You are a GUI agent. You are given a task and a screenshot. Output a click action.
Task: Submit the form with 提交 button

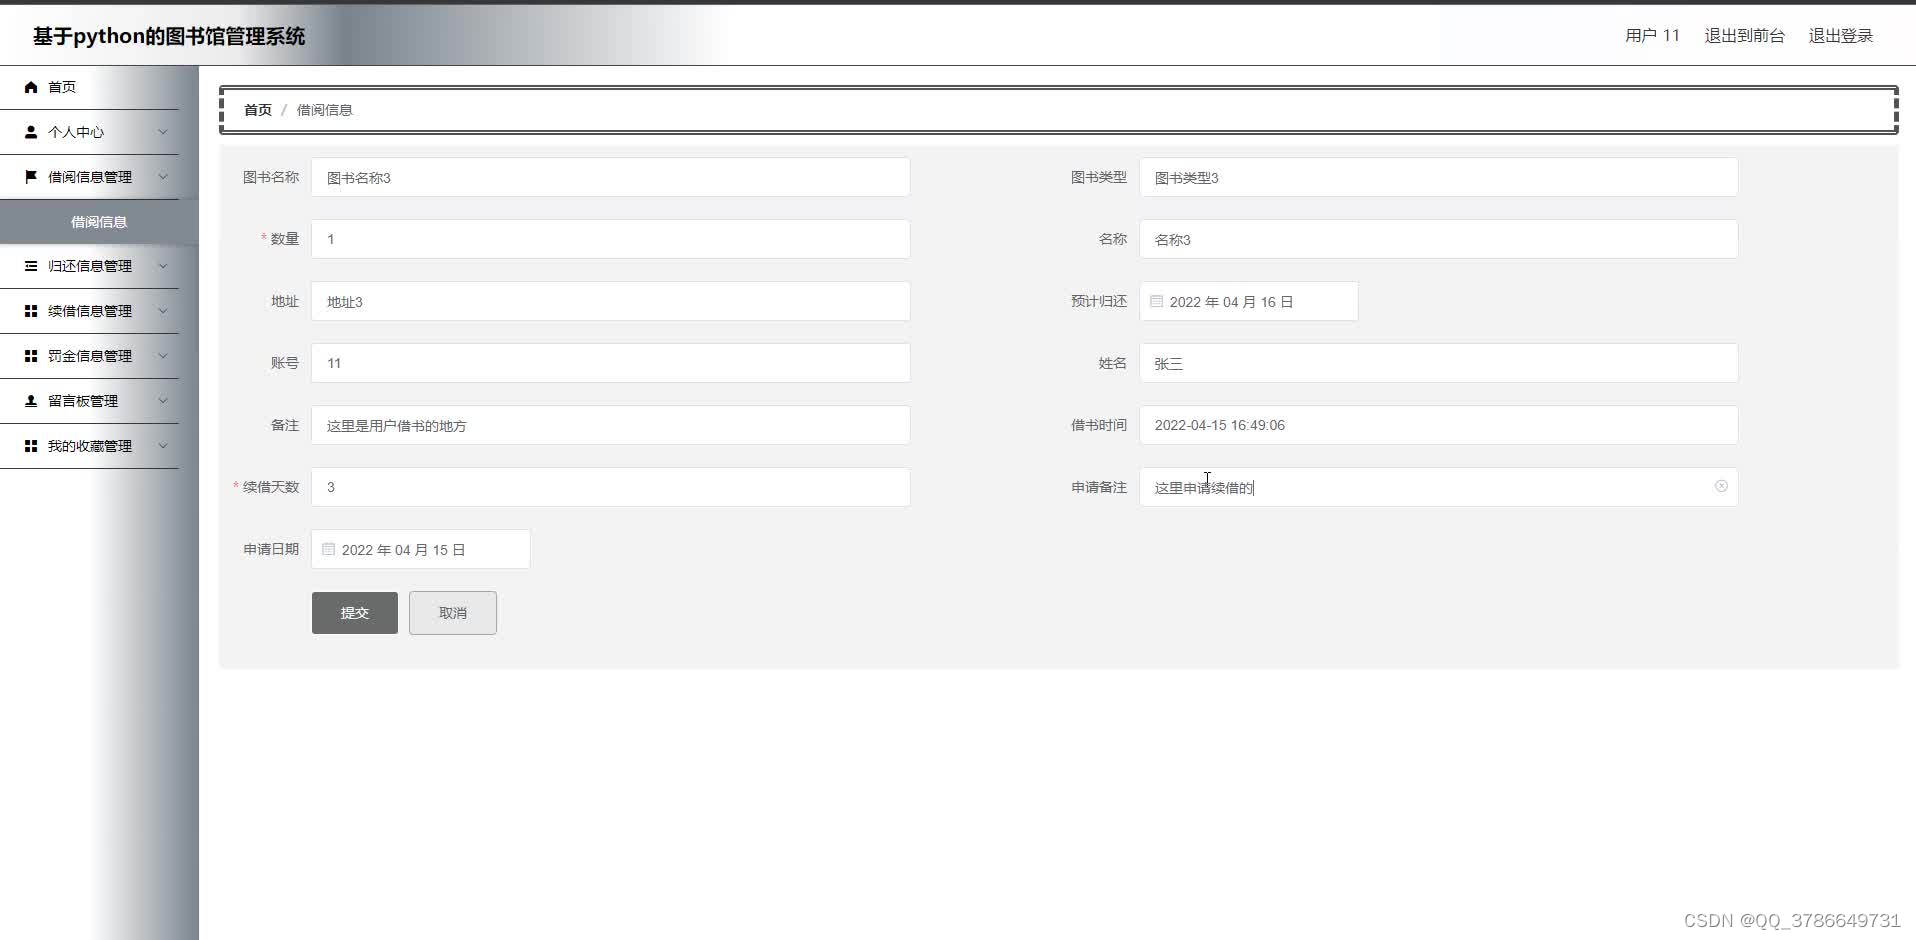354,613
